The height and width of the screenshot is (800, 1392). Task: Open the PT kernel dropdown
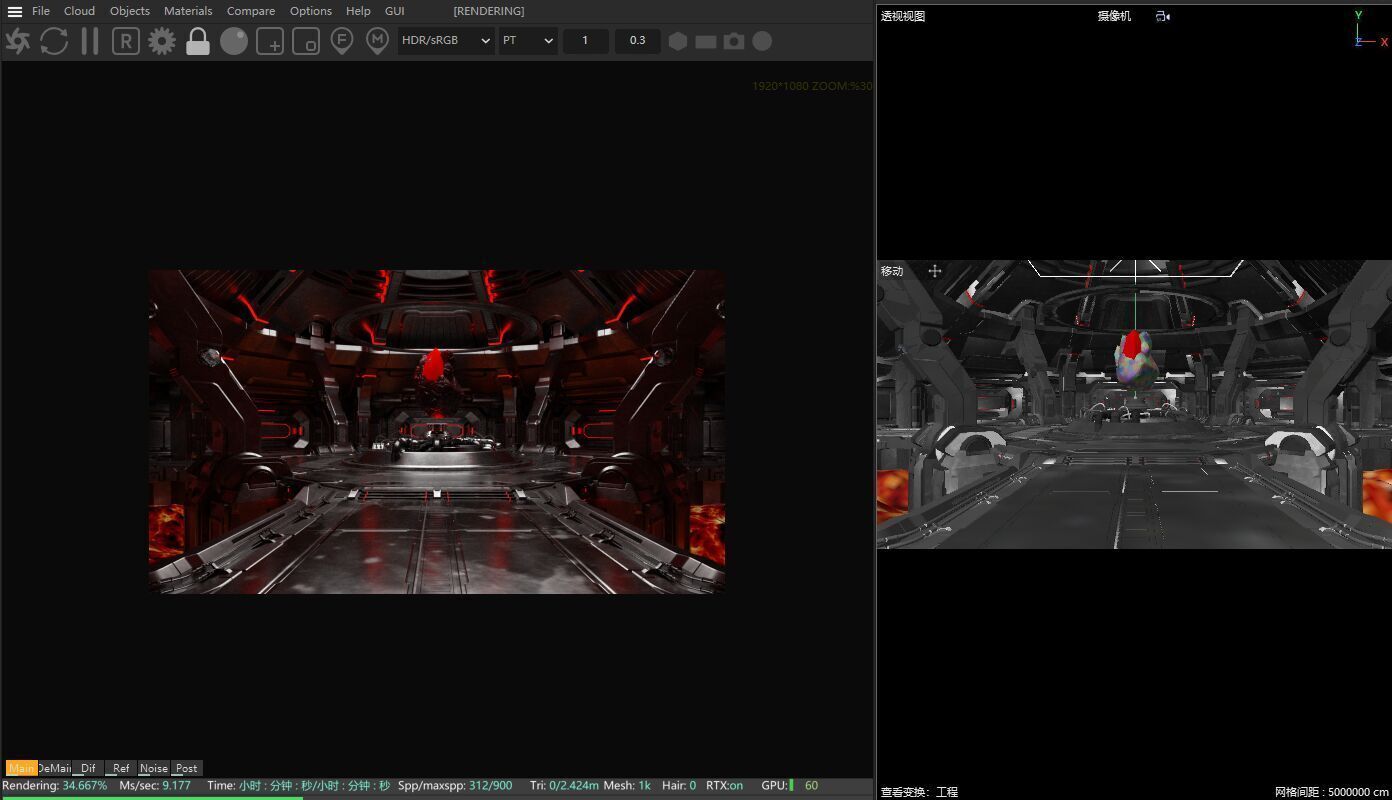coord(528,41)
